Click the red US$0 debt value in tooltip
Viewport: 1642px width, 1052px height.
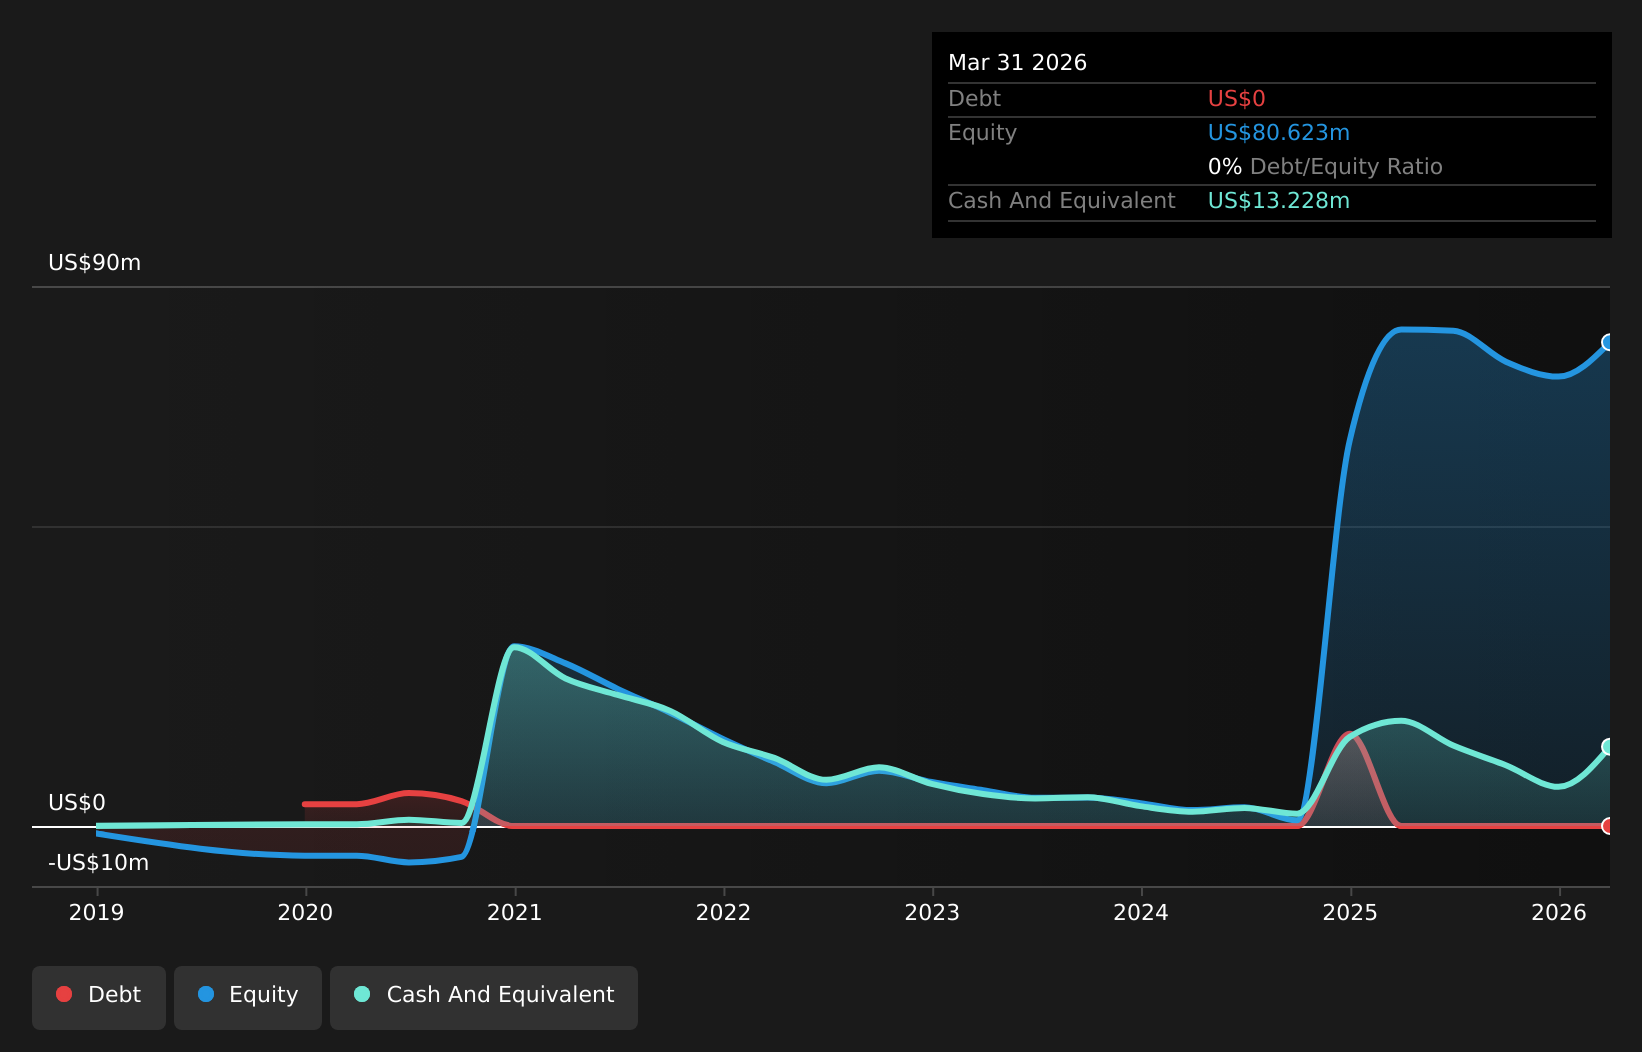pos(1237,99)
